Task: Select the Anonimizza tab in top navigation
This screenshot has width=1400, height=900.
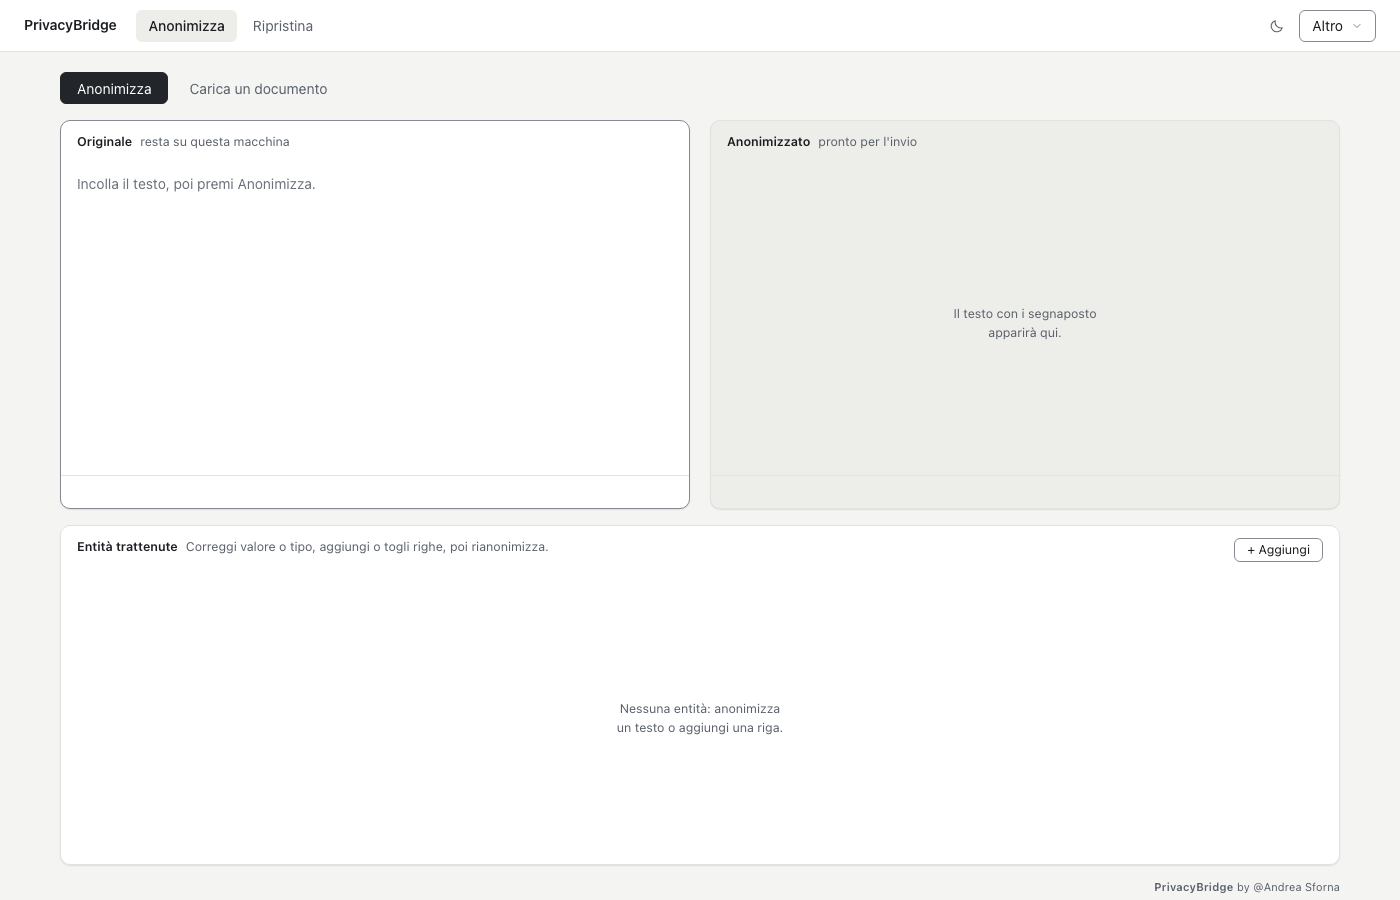Action: pyautogui.click(x=186, y=26)
